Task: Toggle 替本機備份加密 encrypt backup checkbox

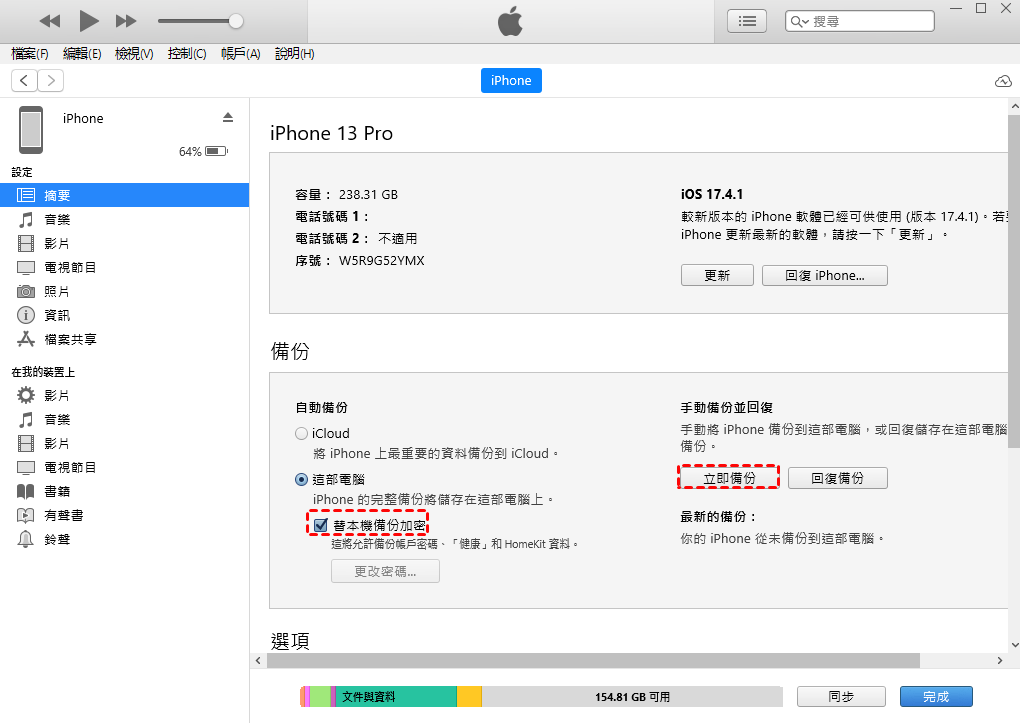Action: [x=321, y=525]
